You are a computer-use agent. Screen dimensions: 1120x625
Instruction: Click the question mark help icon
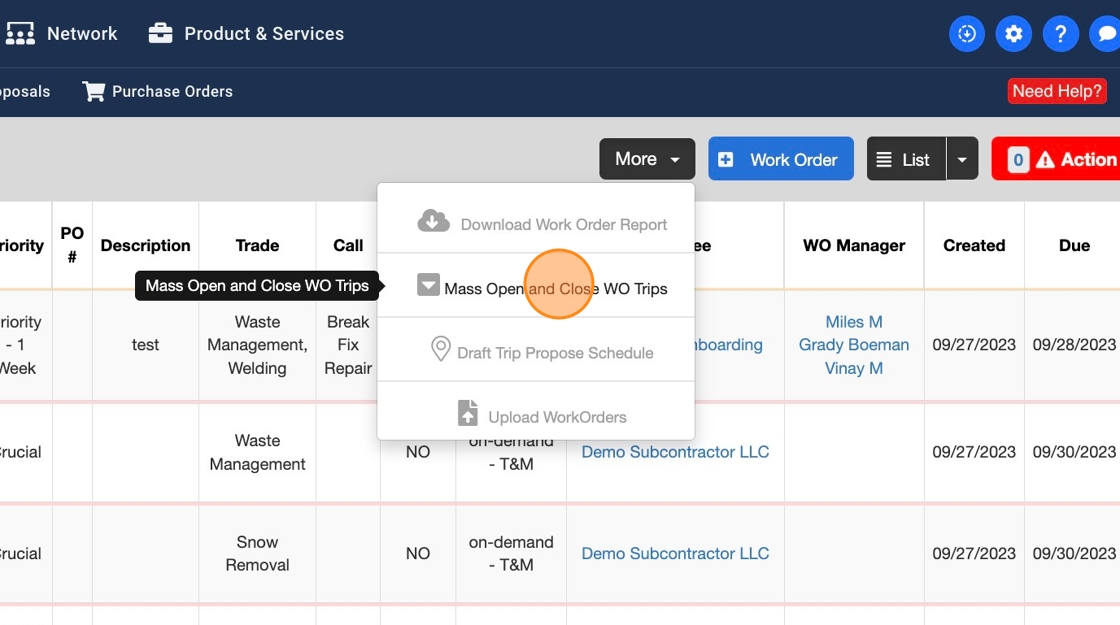pyautogui.click(x=1060, y=34)
